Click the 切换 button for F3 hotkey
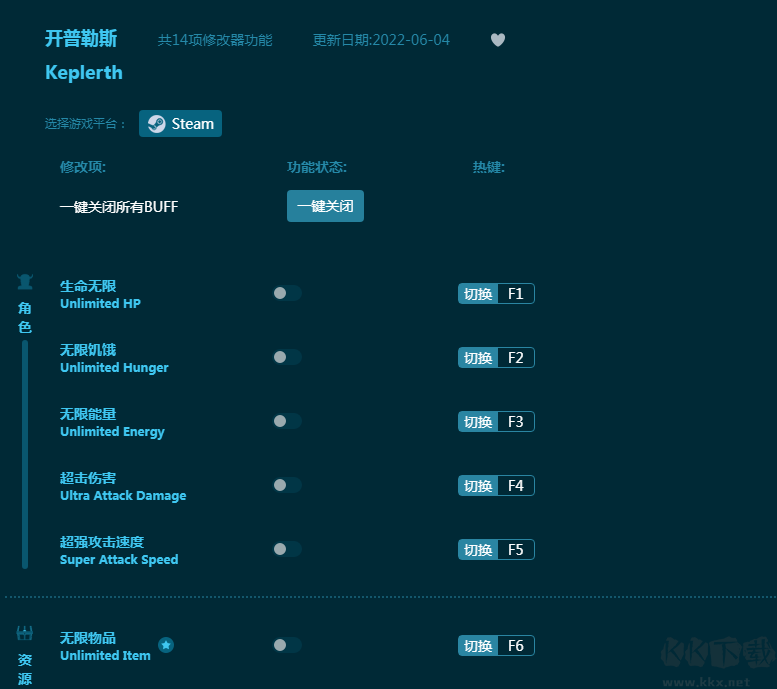Screen dimensions: 777x689 pyautogui.click(x=478, y=421)
